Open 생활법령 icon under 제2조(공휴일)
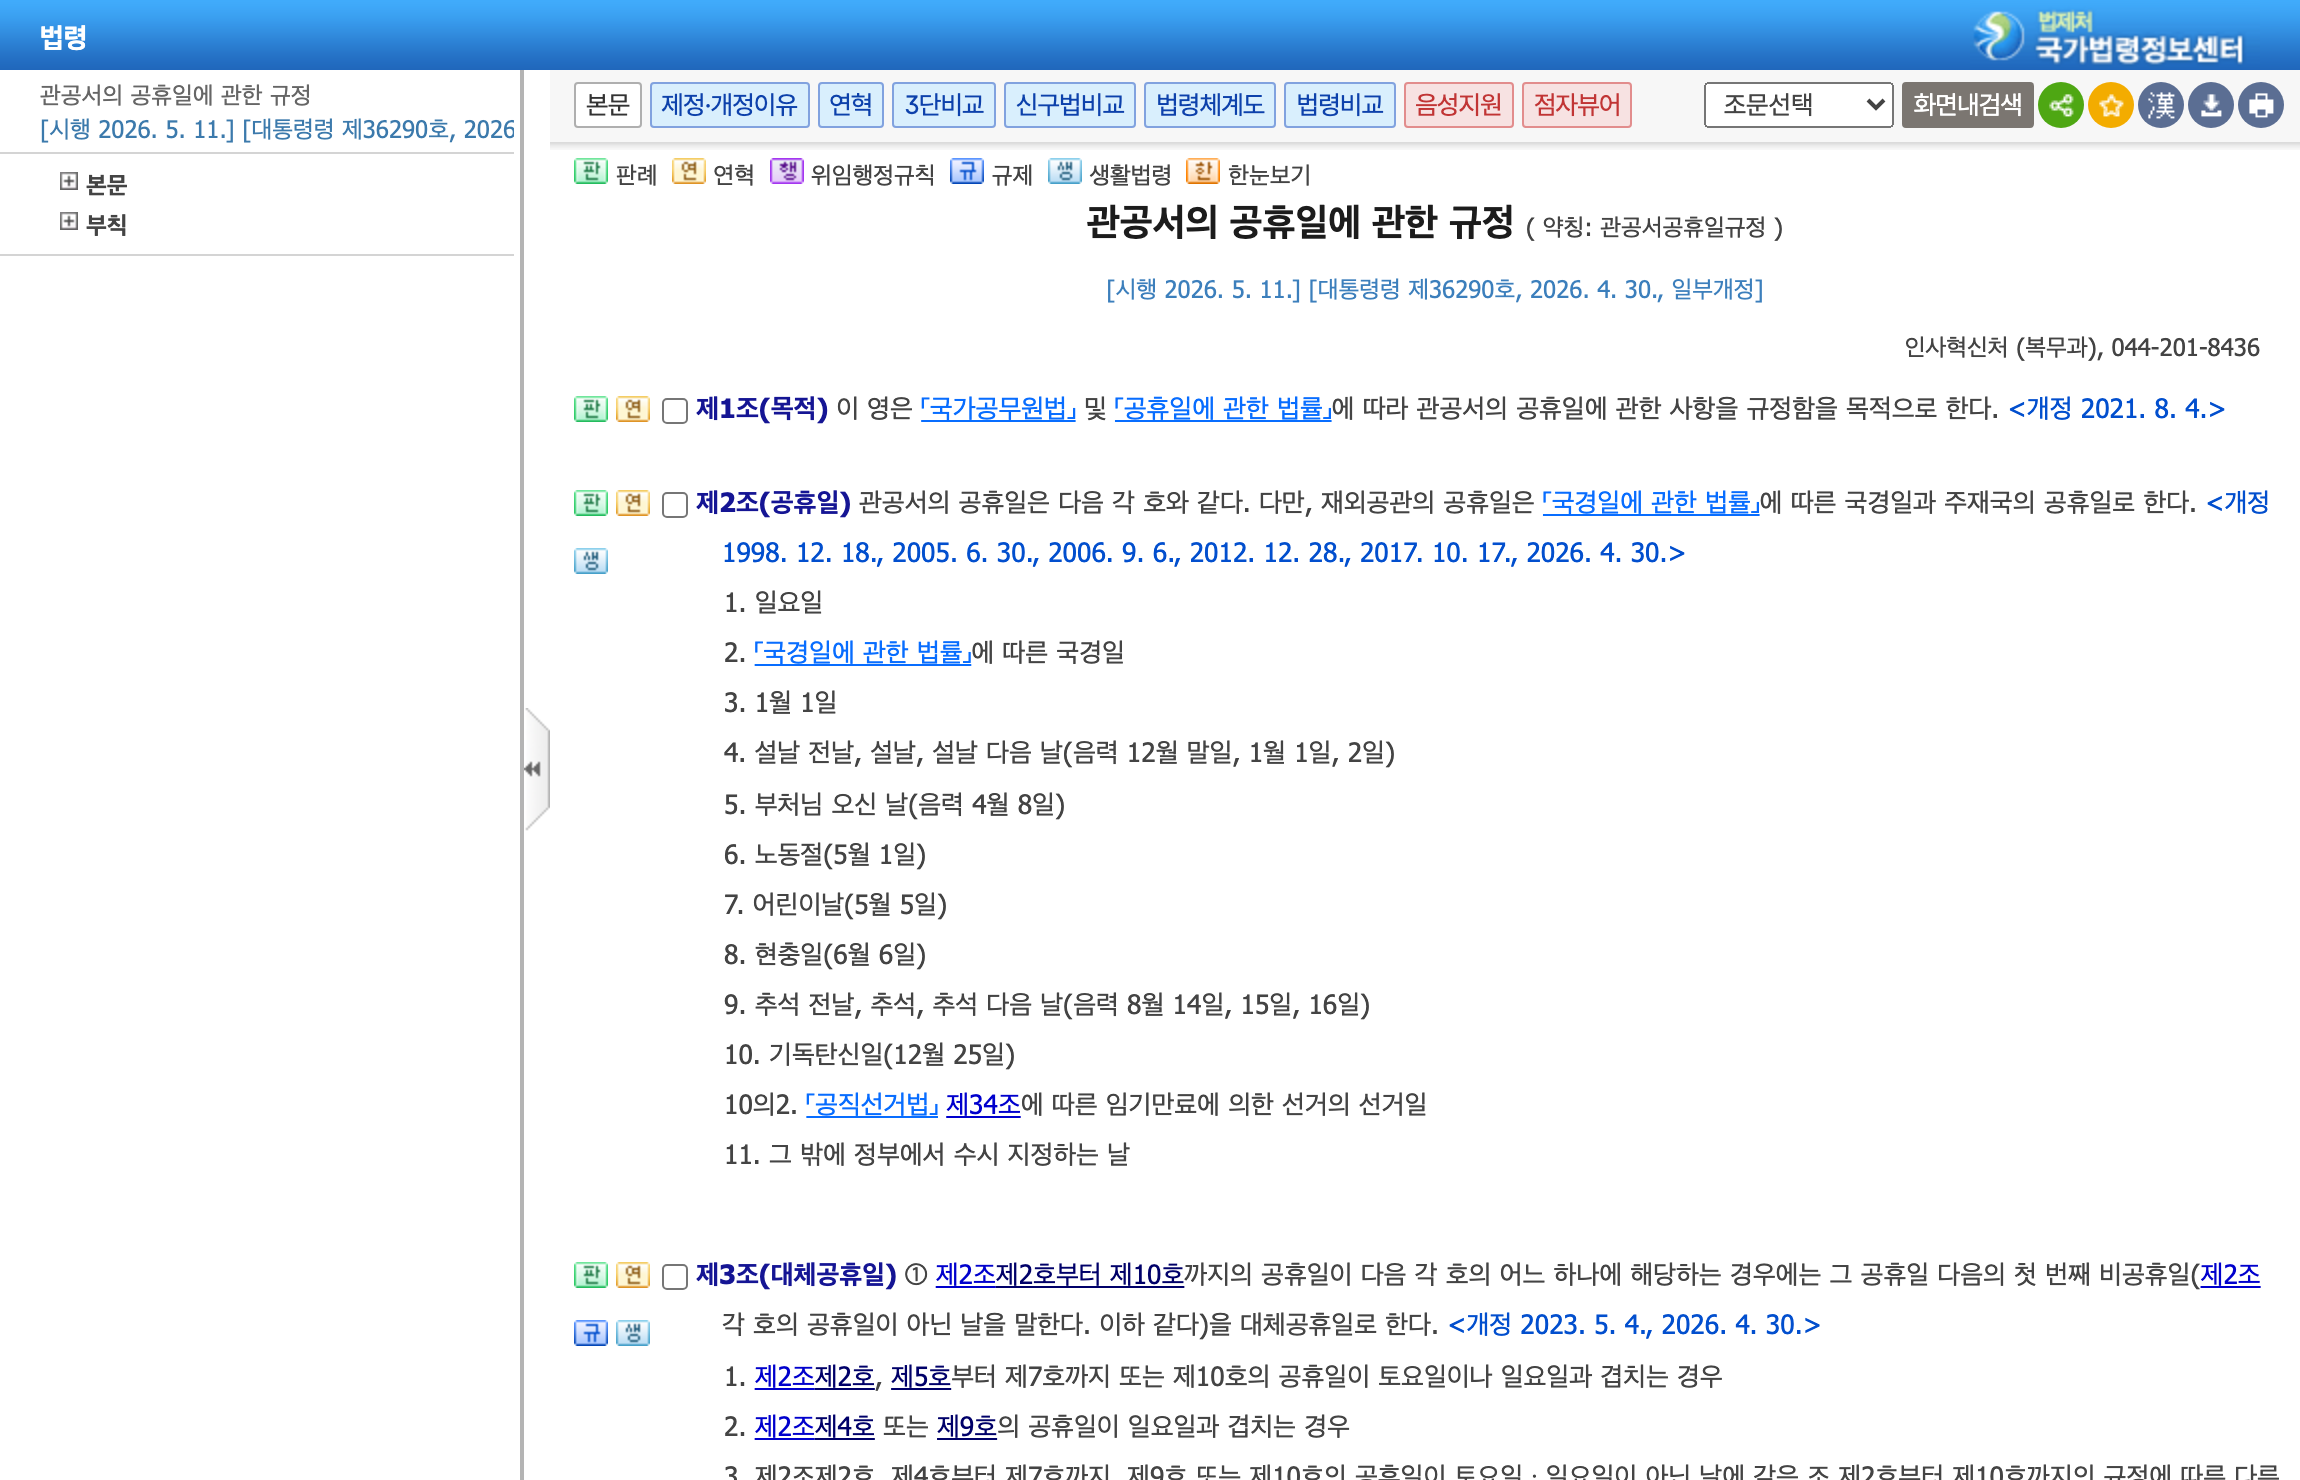Screen dimensions: 2300x1480 tap(591, 561)
